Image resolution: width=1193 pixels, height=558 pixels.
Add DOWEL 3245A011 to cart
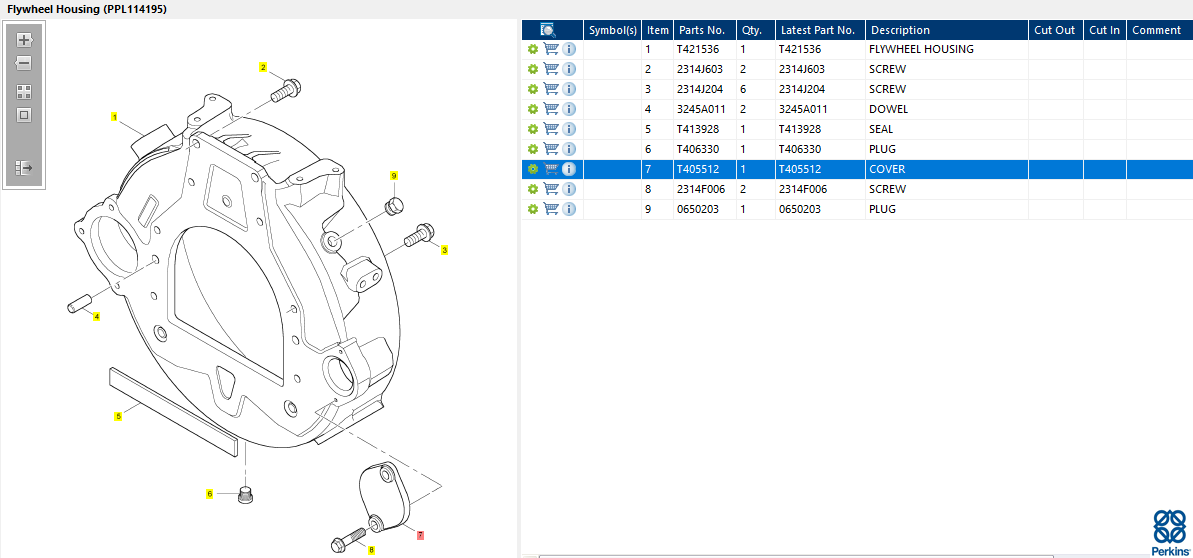551,109
